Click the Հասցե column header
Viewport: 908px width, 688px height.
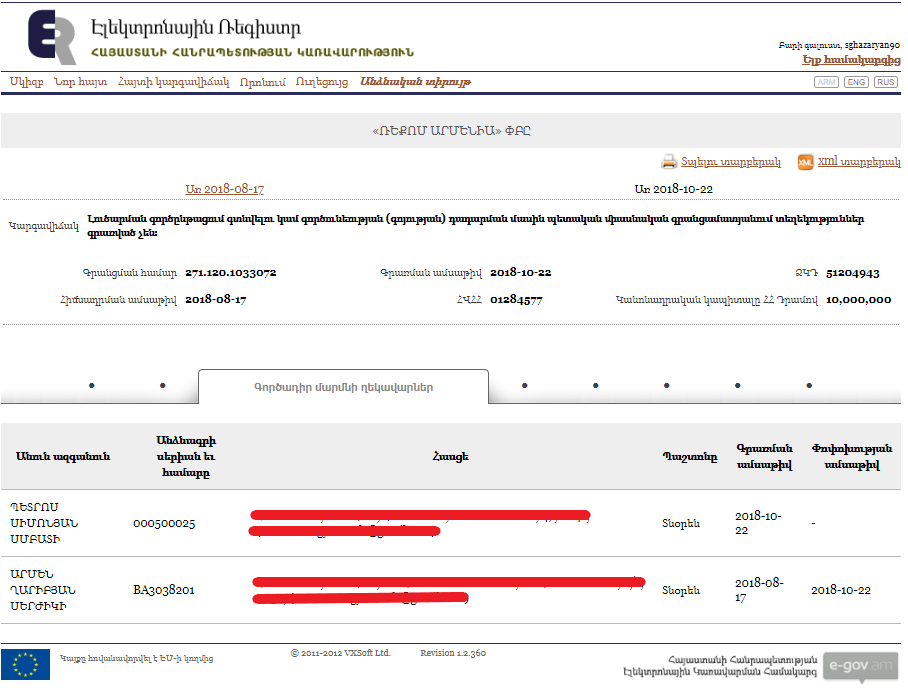click(x=451, y=456)
